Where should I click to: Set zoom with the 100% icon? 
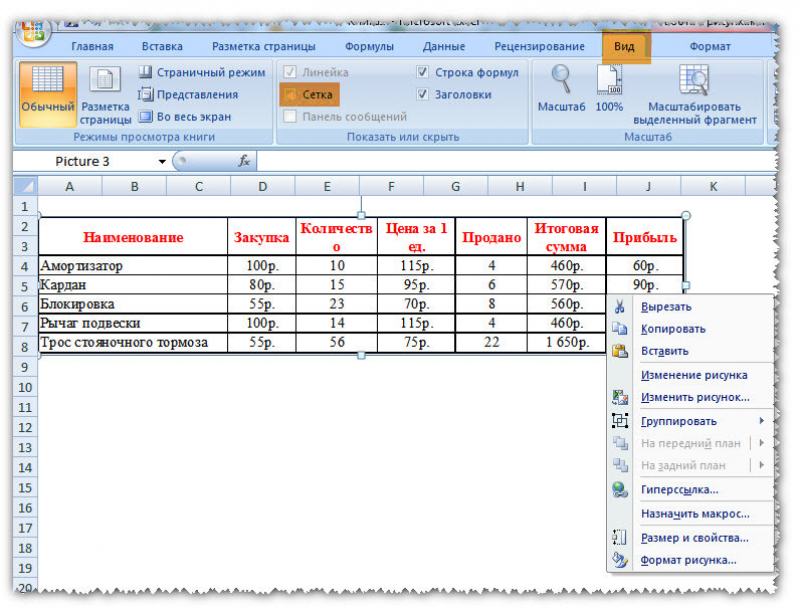[609, 80]
